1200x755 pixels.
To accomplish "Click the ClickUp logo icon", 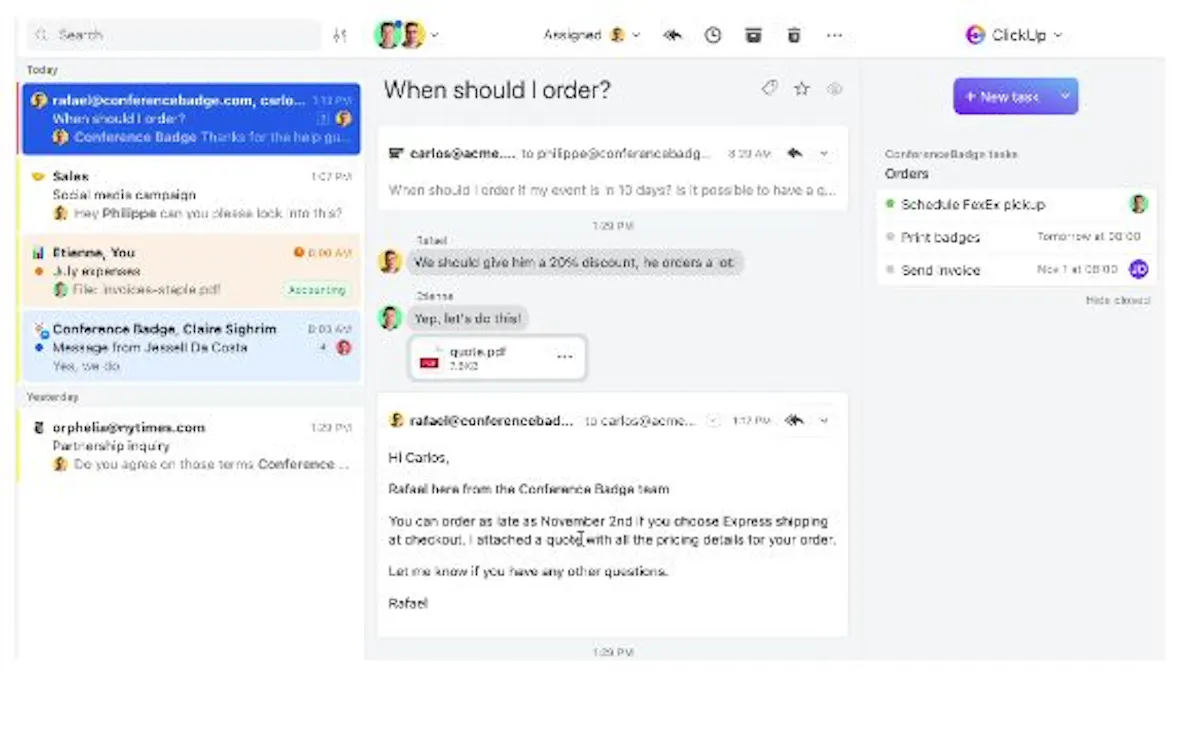I will (x=975, y=35).
